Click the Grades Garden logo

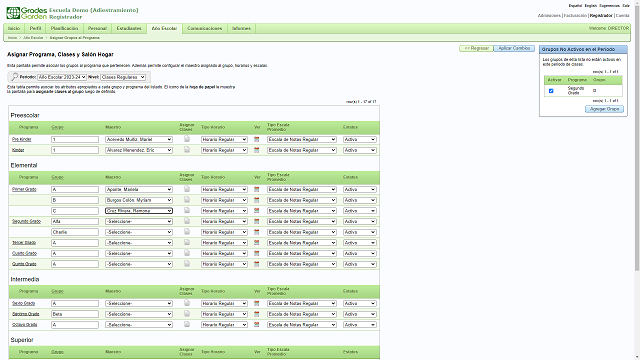pyautogui.click(x=27, y=13)
